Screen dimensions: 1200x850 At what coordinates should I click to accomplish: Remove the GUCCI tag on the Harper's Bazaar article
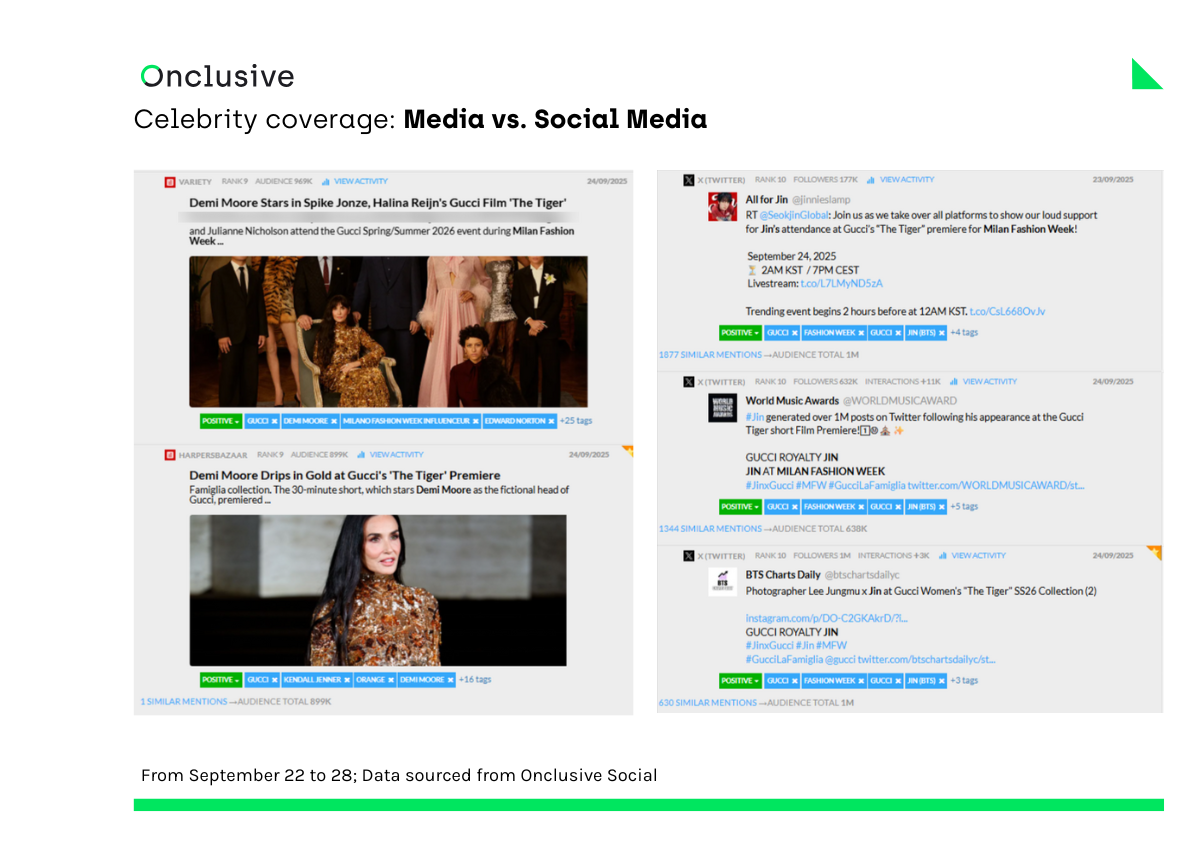click(274, 680)
